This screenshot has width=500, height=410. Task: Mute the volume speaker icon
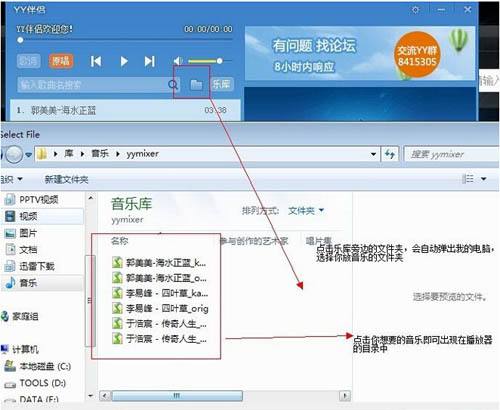click(178, 61)
